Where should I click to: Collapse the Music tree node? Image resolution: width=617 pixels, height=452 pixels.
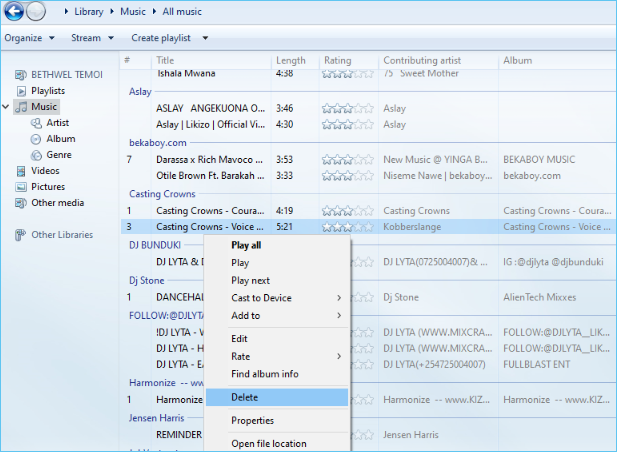pyautogui.click(x=7, y=107)
